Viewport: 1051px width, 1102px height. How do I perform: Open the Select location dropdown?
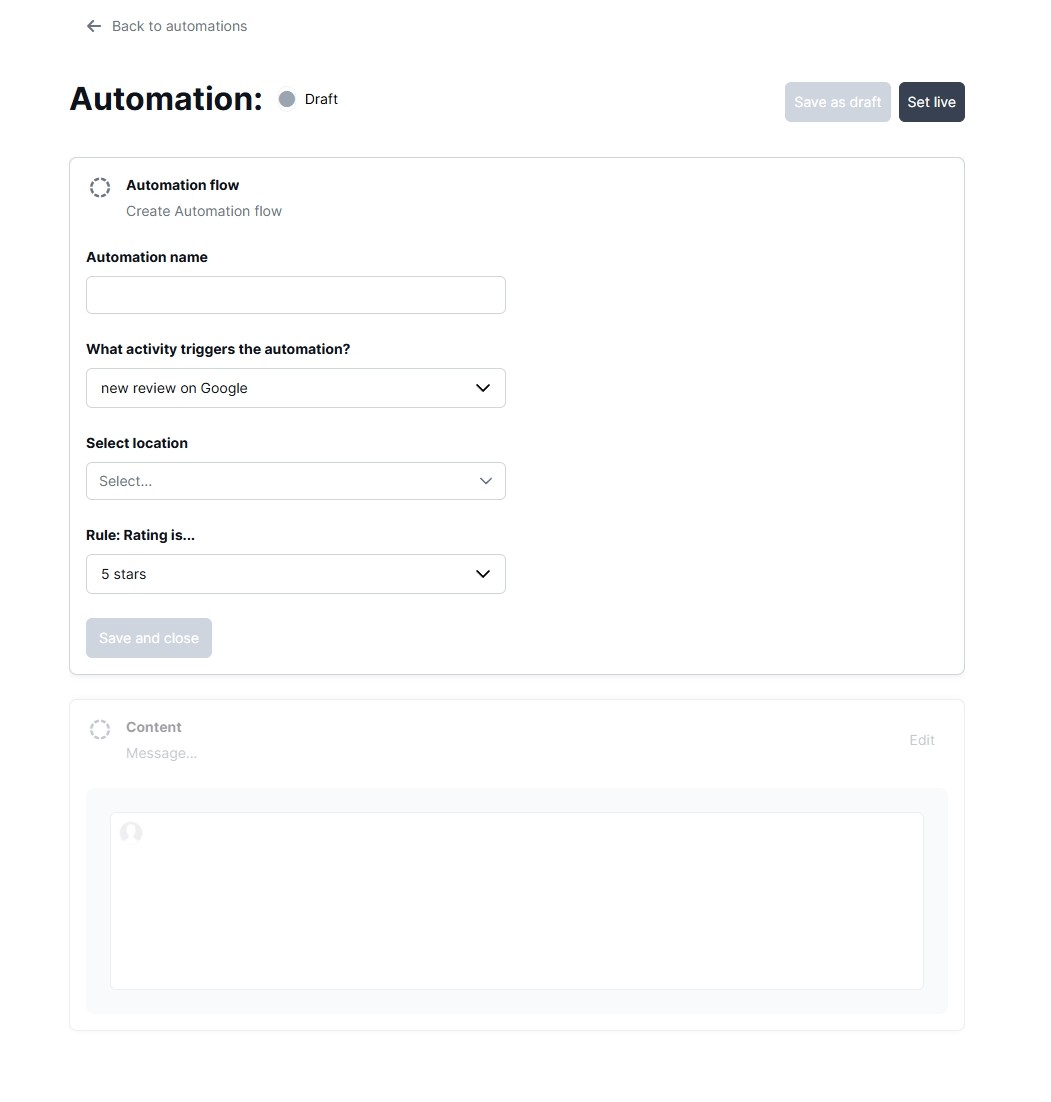point(295,481)
